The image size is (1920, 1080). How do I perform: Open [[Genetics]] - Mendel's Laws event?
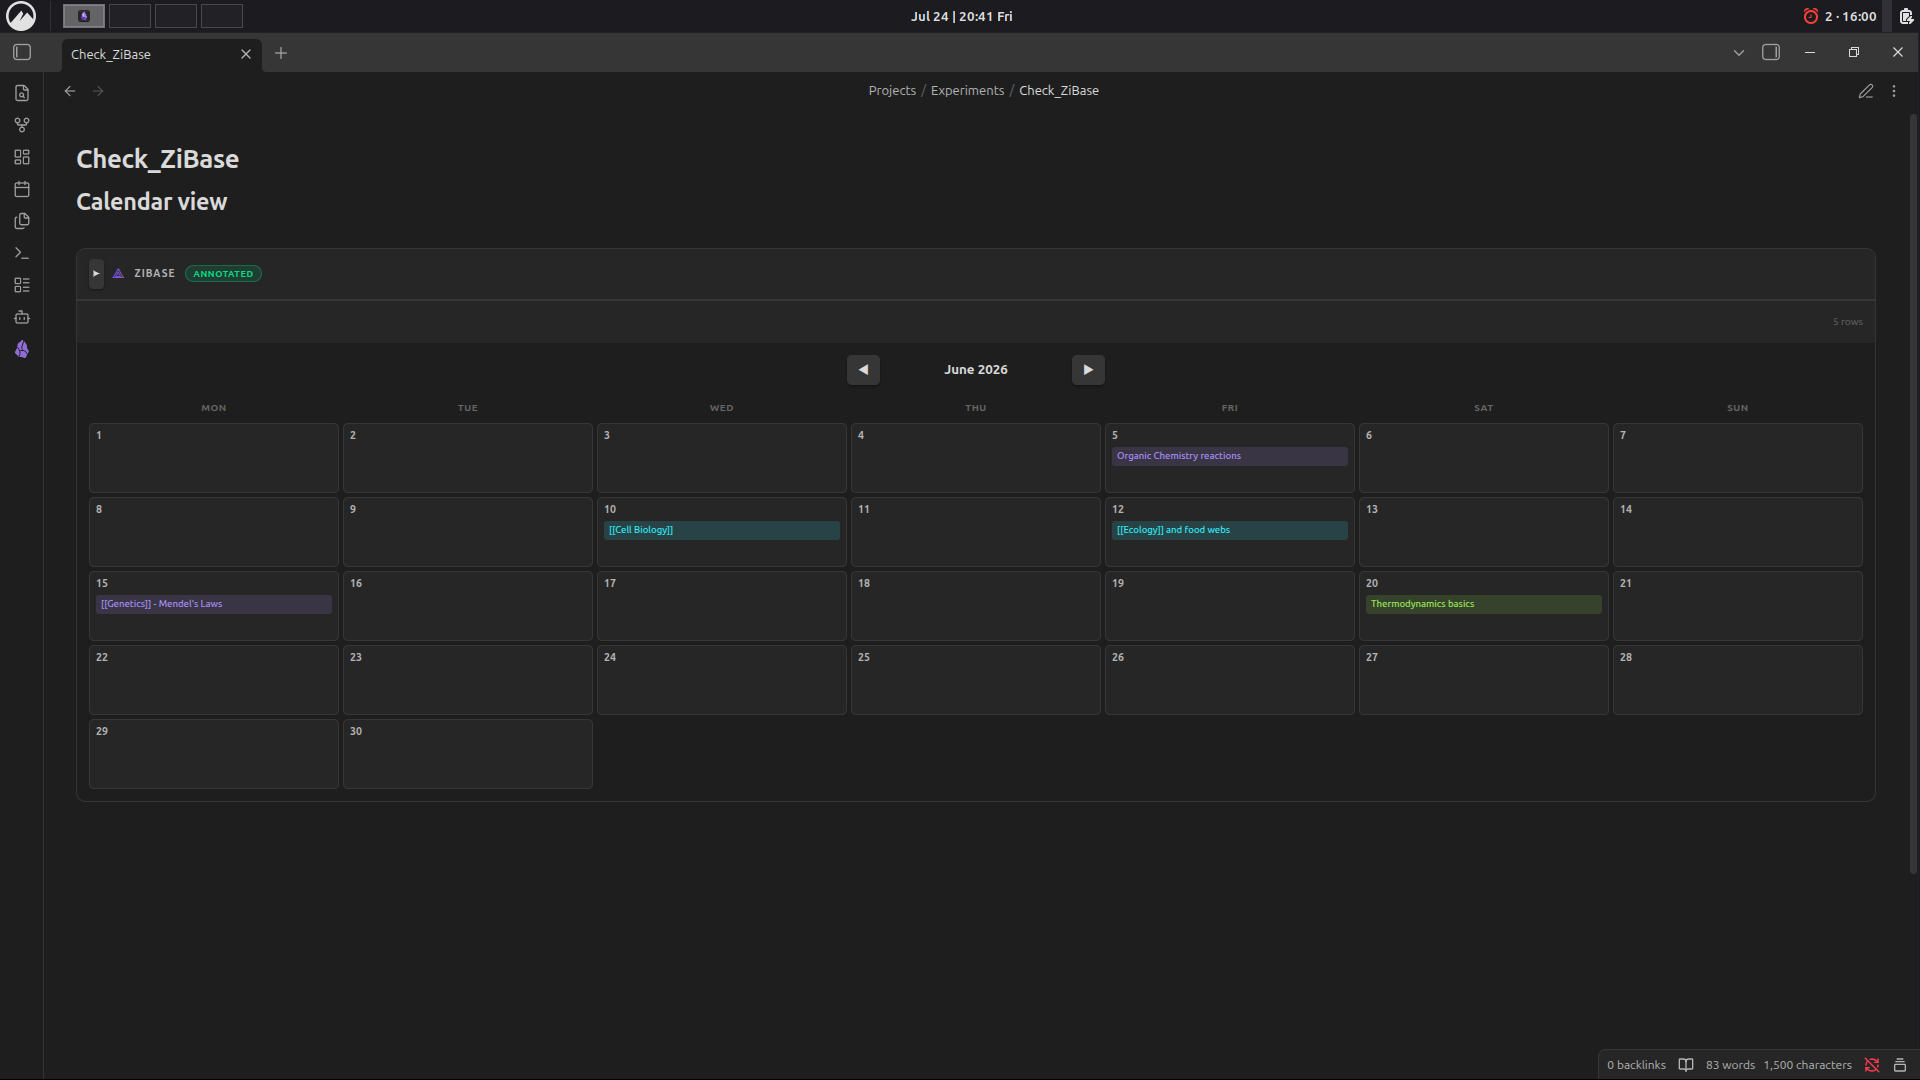pos(213,604)
